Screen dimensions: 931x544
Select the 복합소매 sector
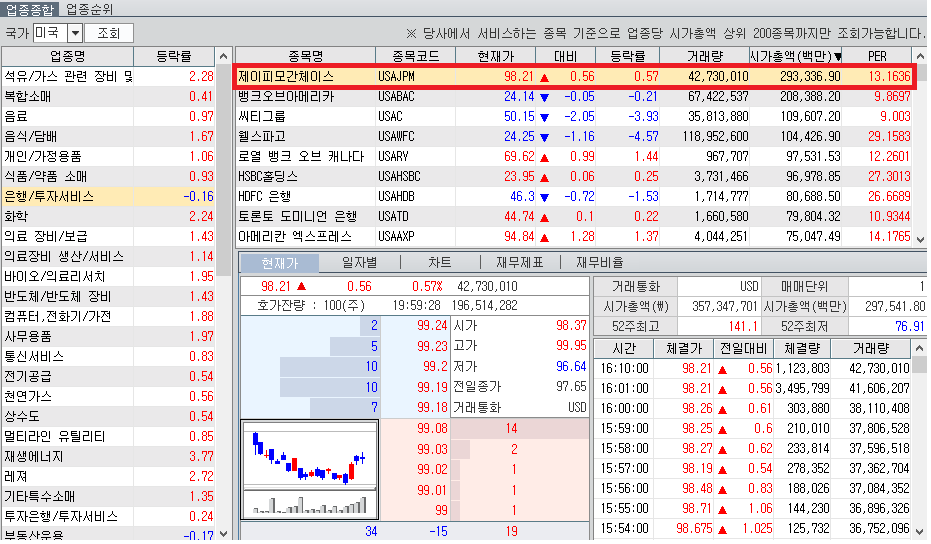pyautogui.click(x=109, y=96)
